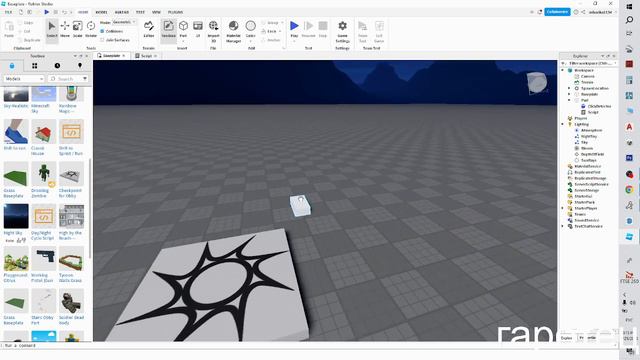Open Windows search from taskbar
640x360 pixels.
[x=629, y=20]
